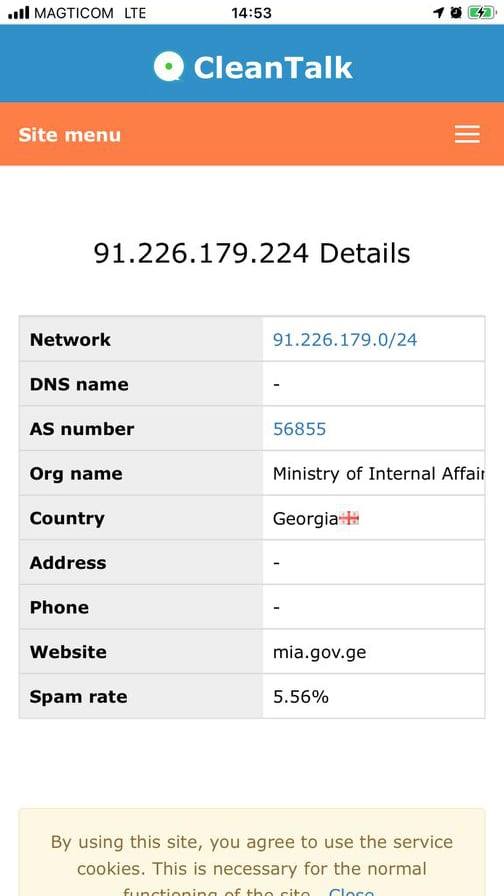Expand the Site menu bar
Image resolution: width=504 pixels, height=896 pixels.
point(252,134)
